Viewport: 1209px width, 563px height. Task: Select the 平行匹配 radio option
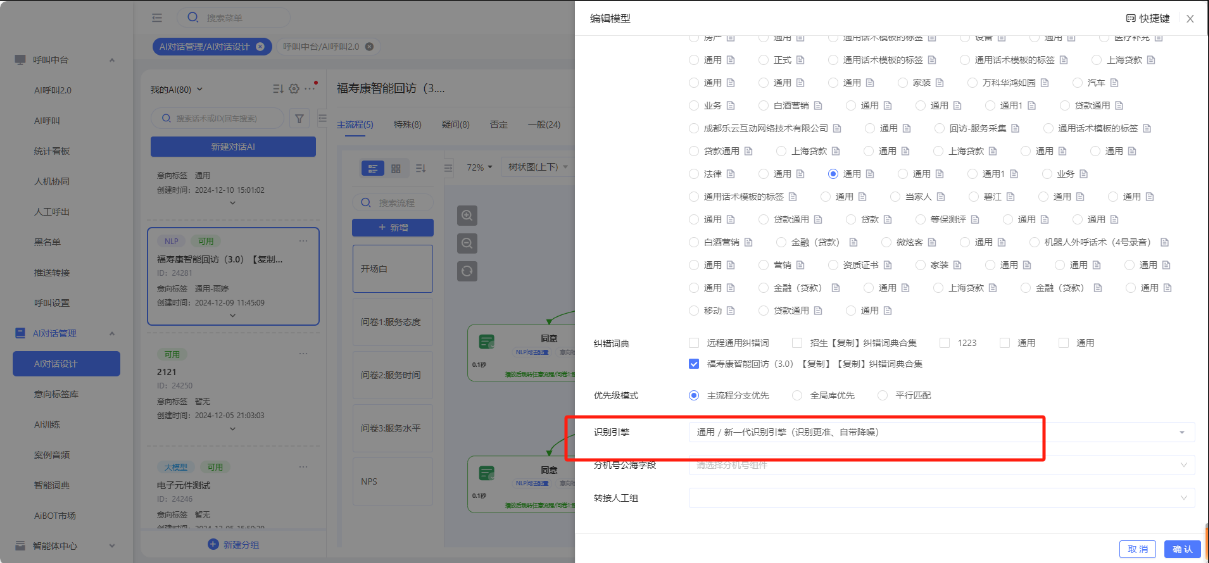[882, 395]
